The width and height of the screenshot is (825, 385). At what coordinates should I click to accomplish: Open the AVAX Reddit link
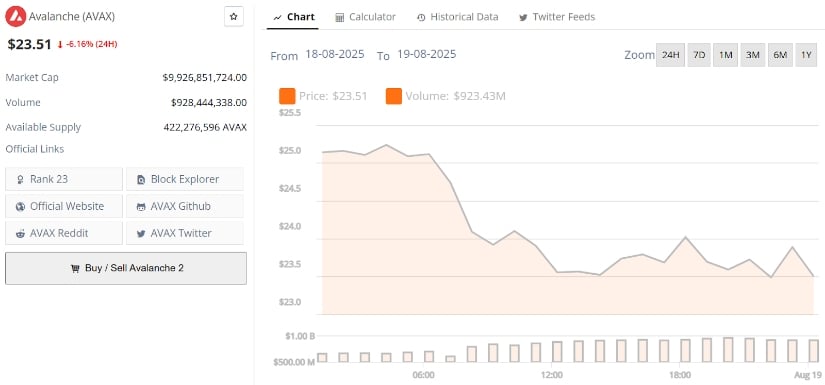click(64, 233)
